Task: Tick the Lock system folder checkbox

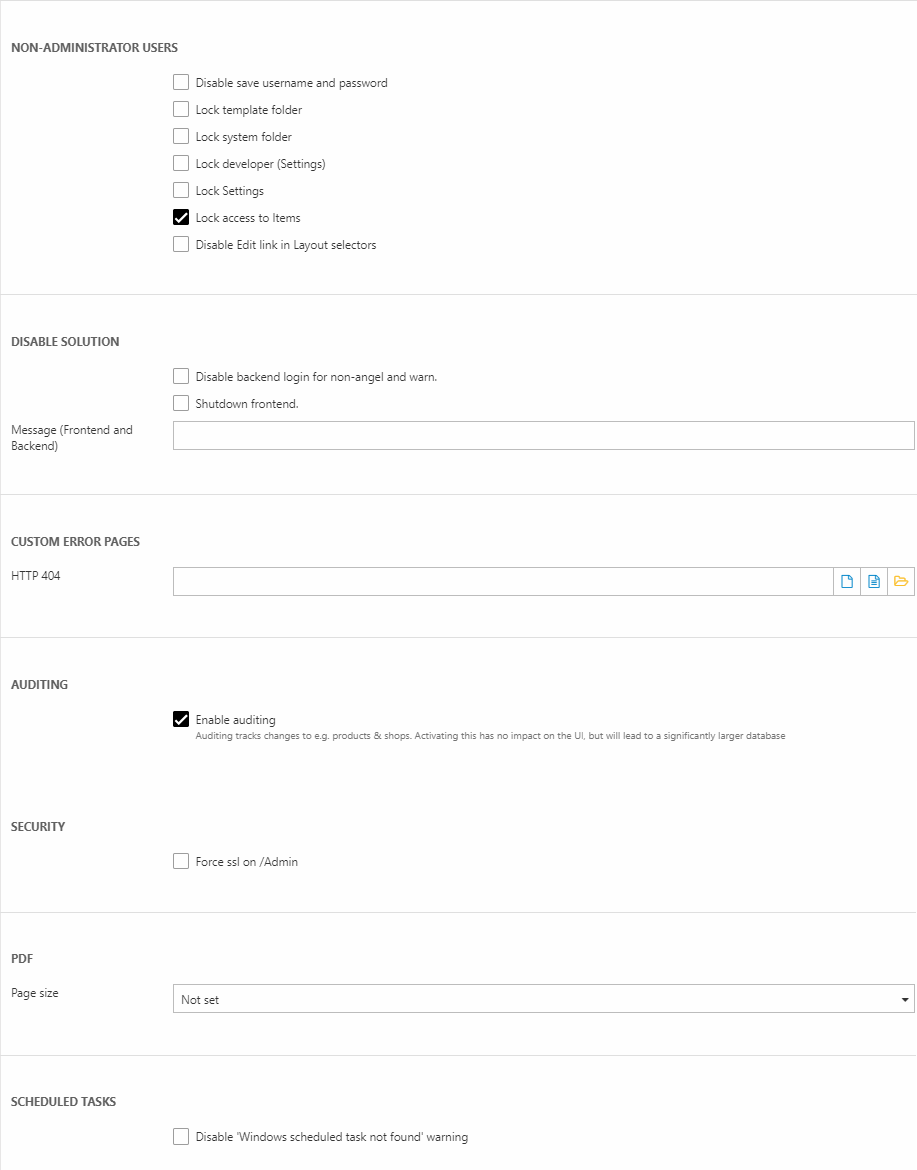Action: pos(181,137)
